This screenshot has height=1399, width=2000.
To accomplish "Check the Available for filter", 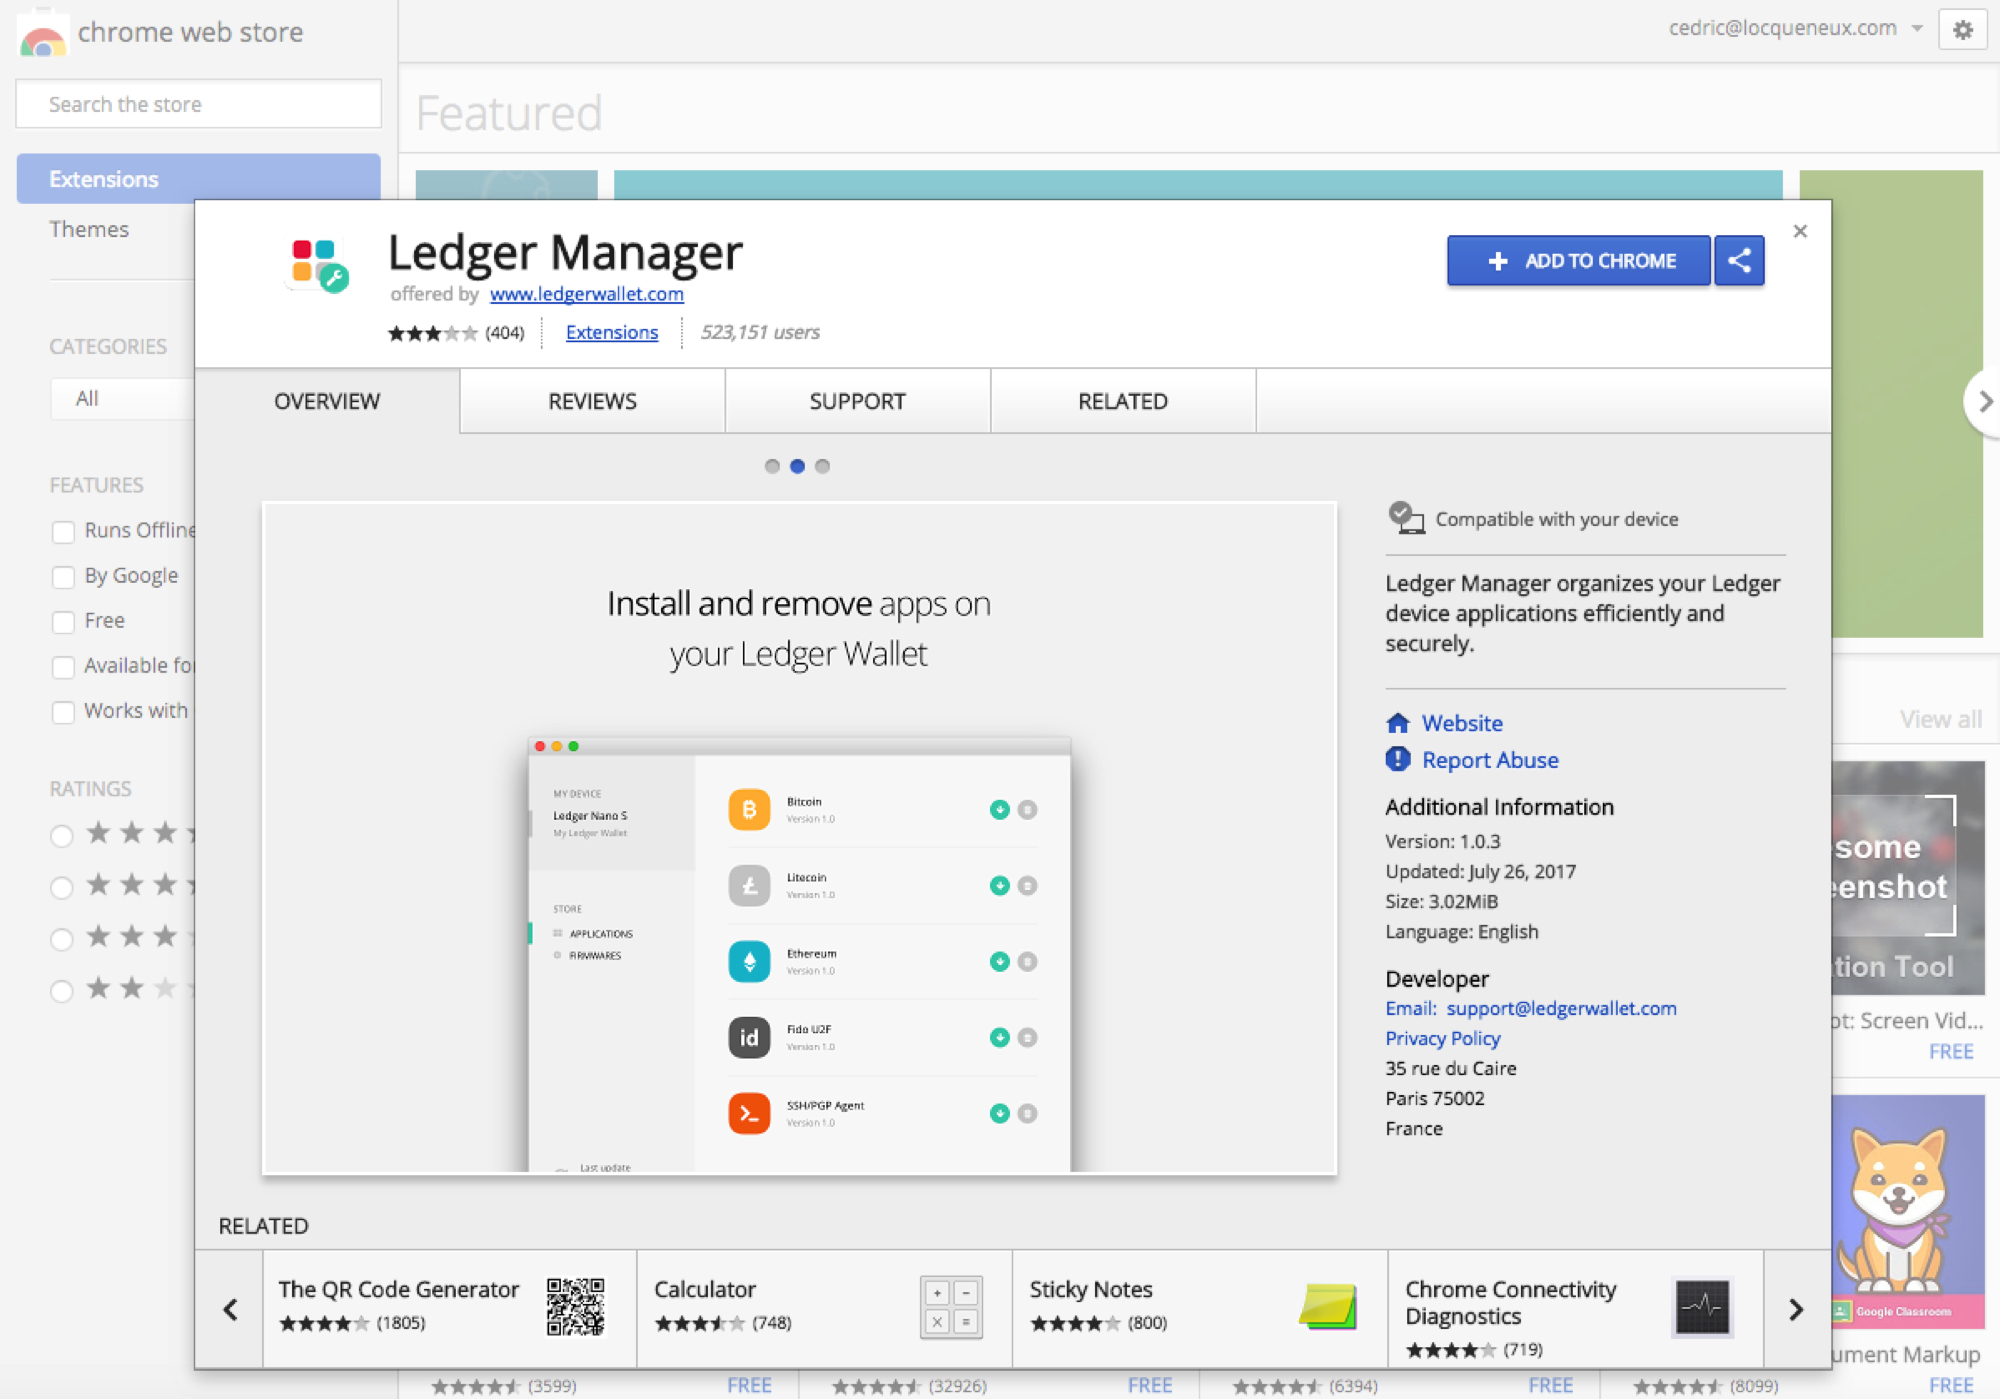I will (x=63, y=666).
